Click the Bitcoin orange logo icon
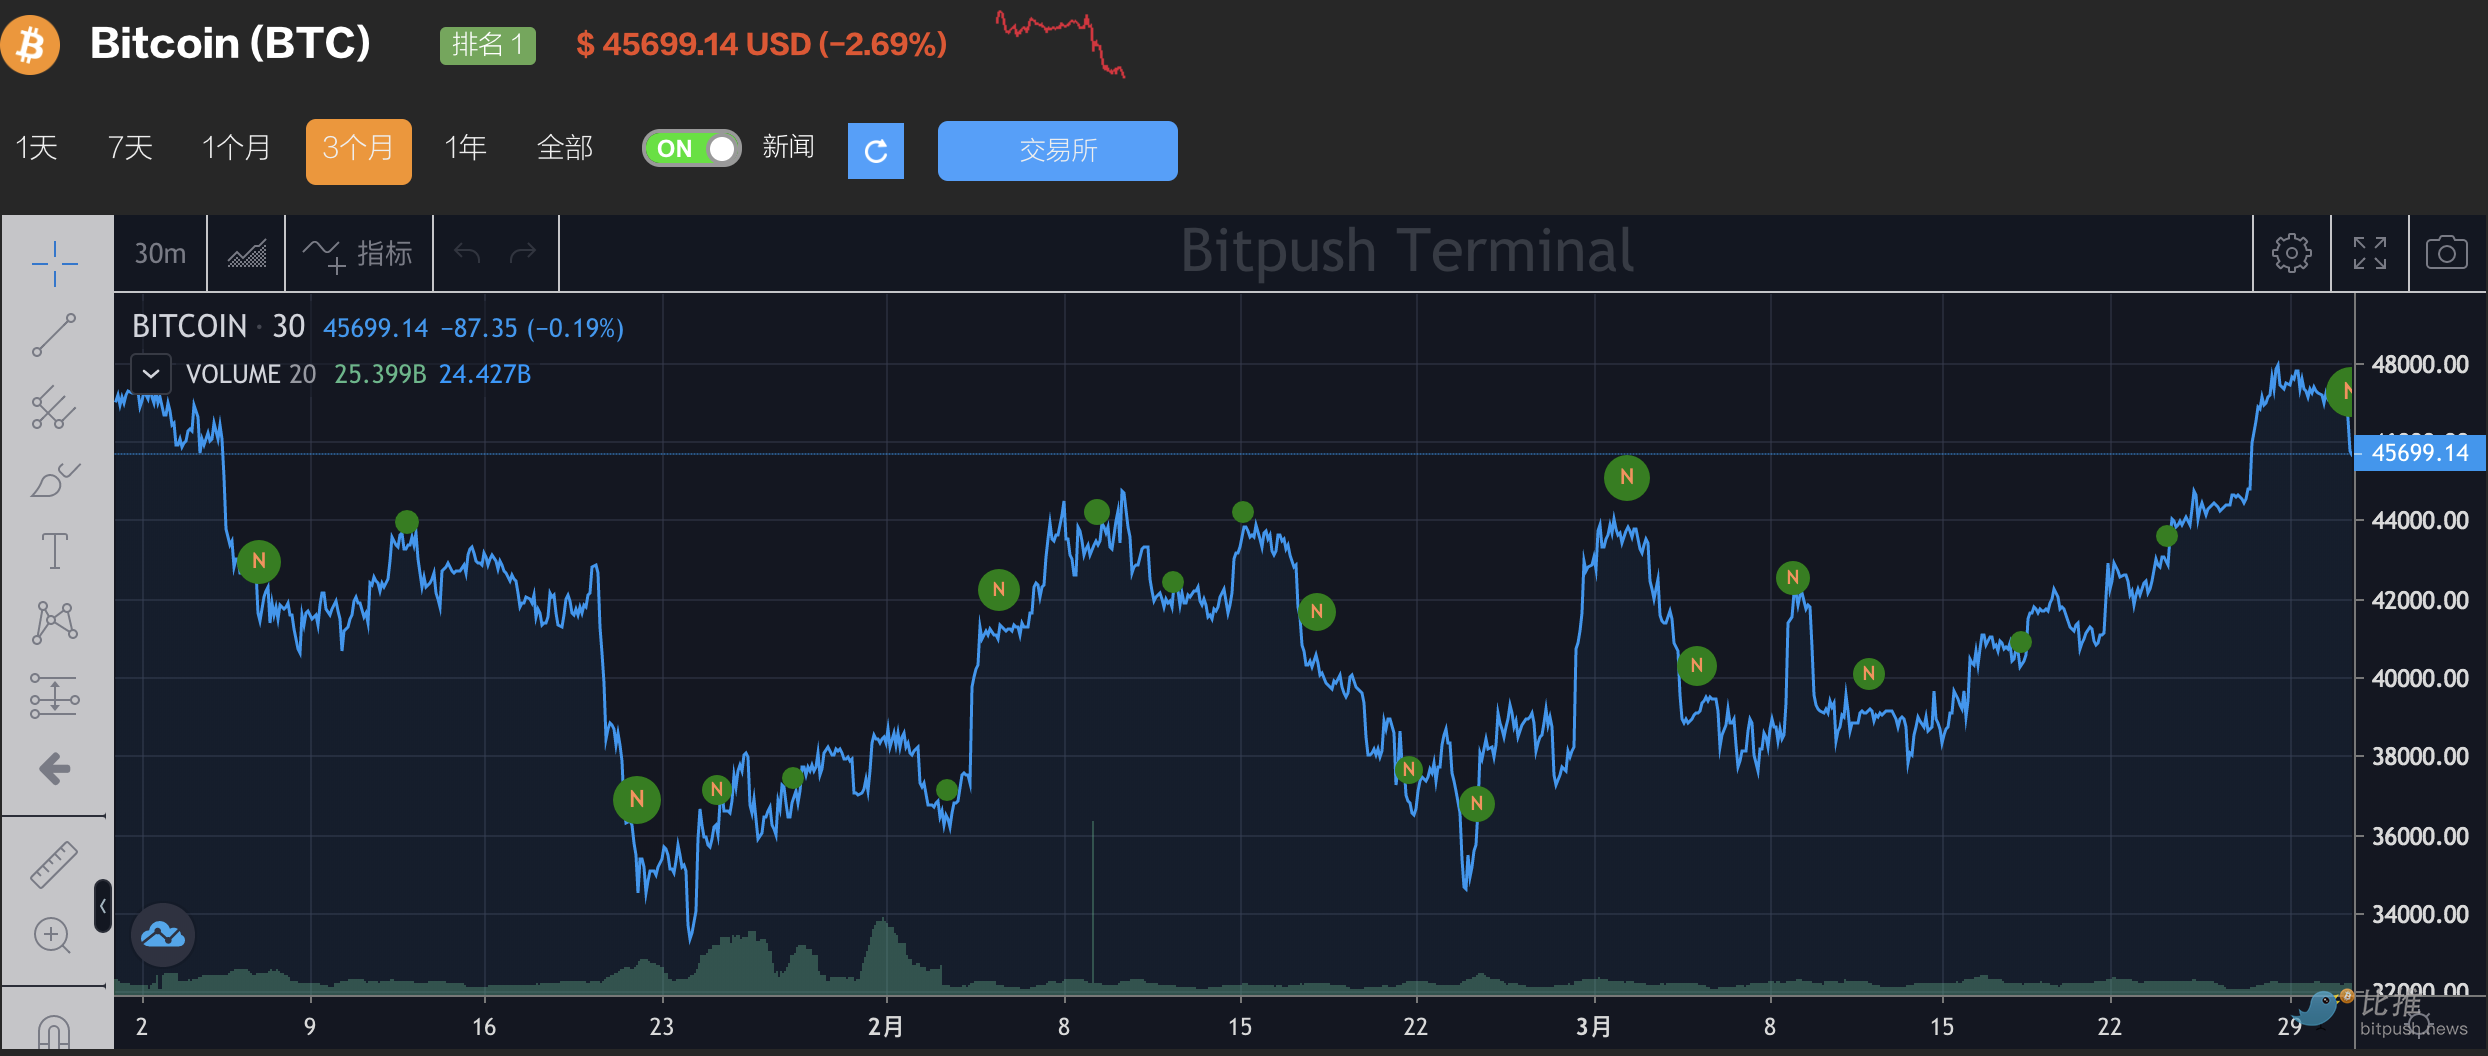Viewport: 2488px width, 1056px height. point(30,45)
